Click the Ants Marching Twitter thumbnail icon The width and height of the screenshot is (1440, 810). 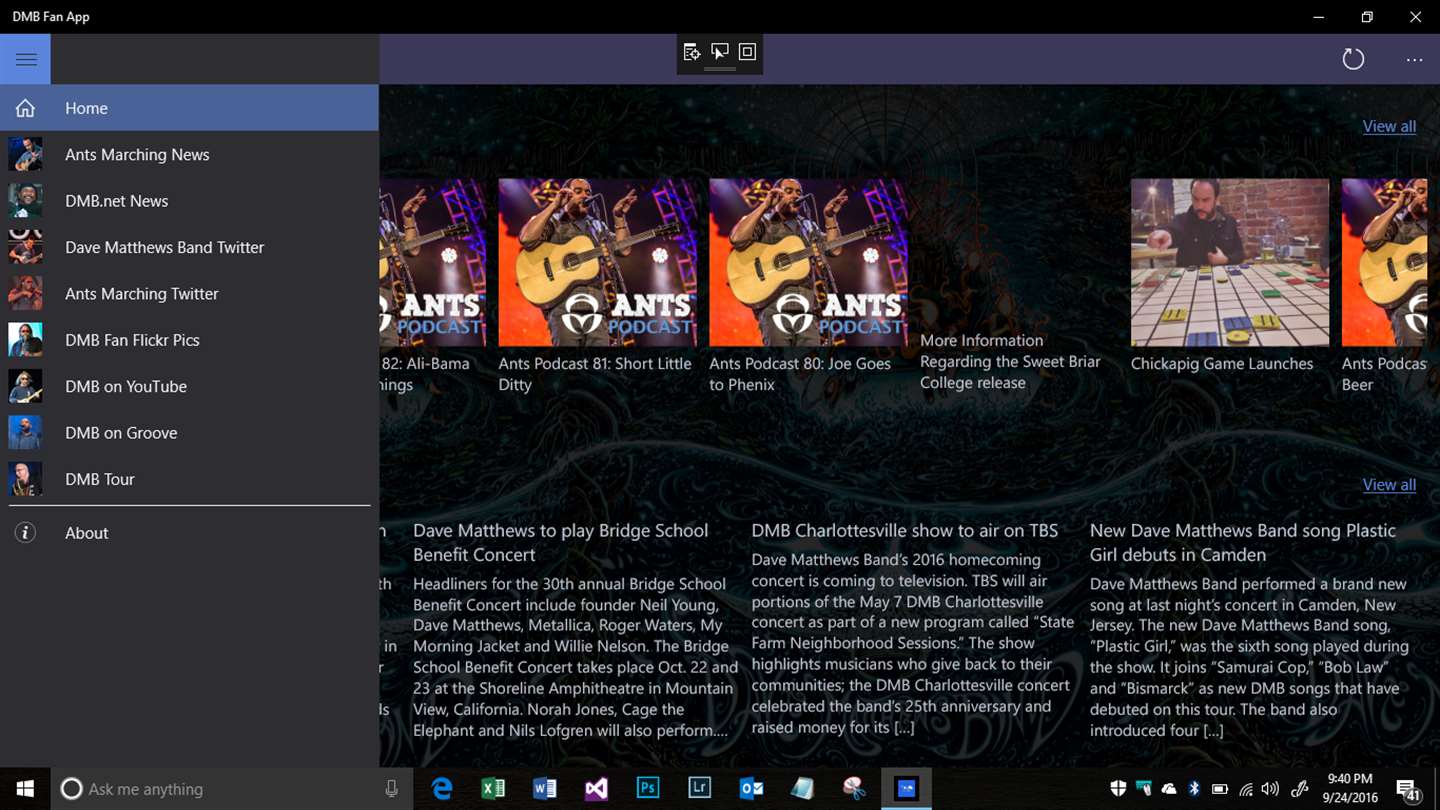pyautogui.click(x=25, y=294)
